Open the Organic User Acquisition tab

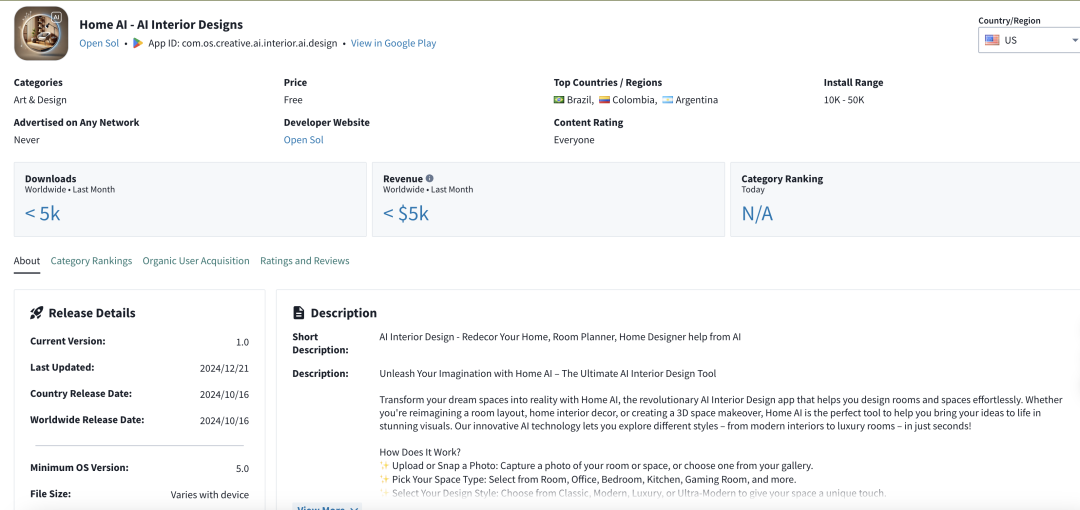tap(196, 261)
